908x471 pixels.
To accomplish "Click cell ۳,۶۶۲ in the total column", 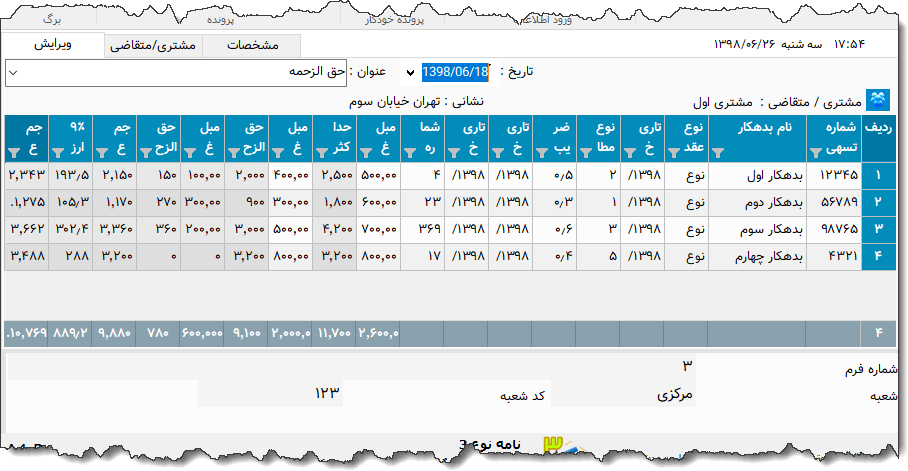I will 27,229.
